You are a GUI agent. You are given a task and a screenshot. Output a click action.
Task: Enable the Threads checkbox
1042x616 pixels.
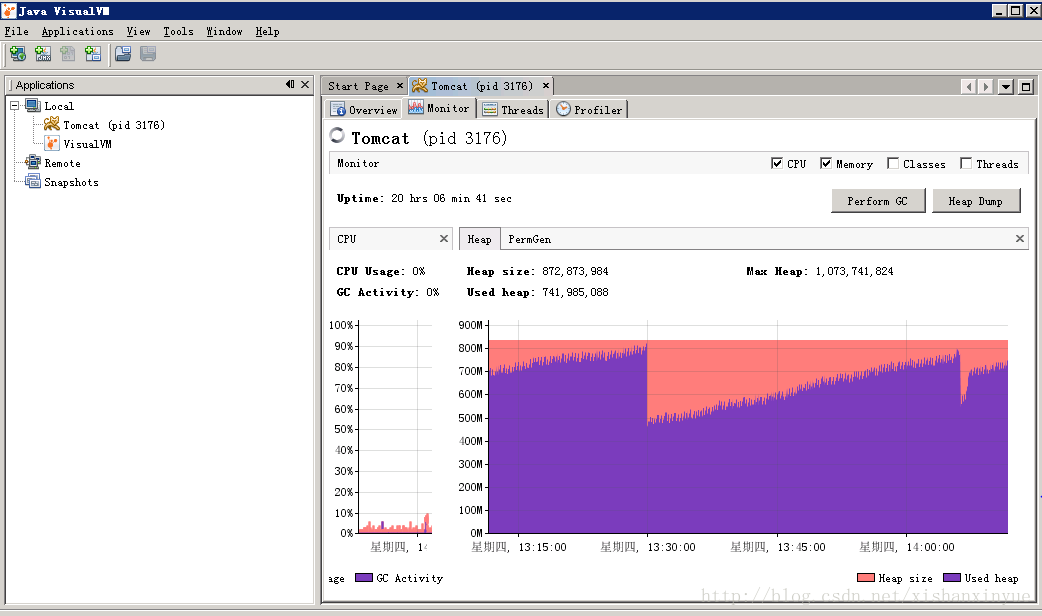tap(966, 163)
